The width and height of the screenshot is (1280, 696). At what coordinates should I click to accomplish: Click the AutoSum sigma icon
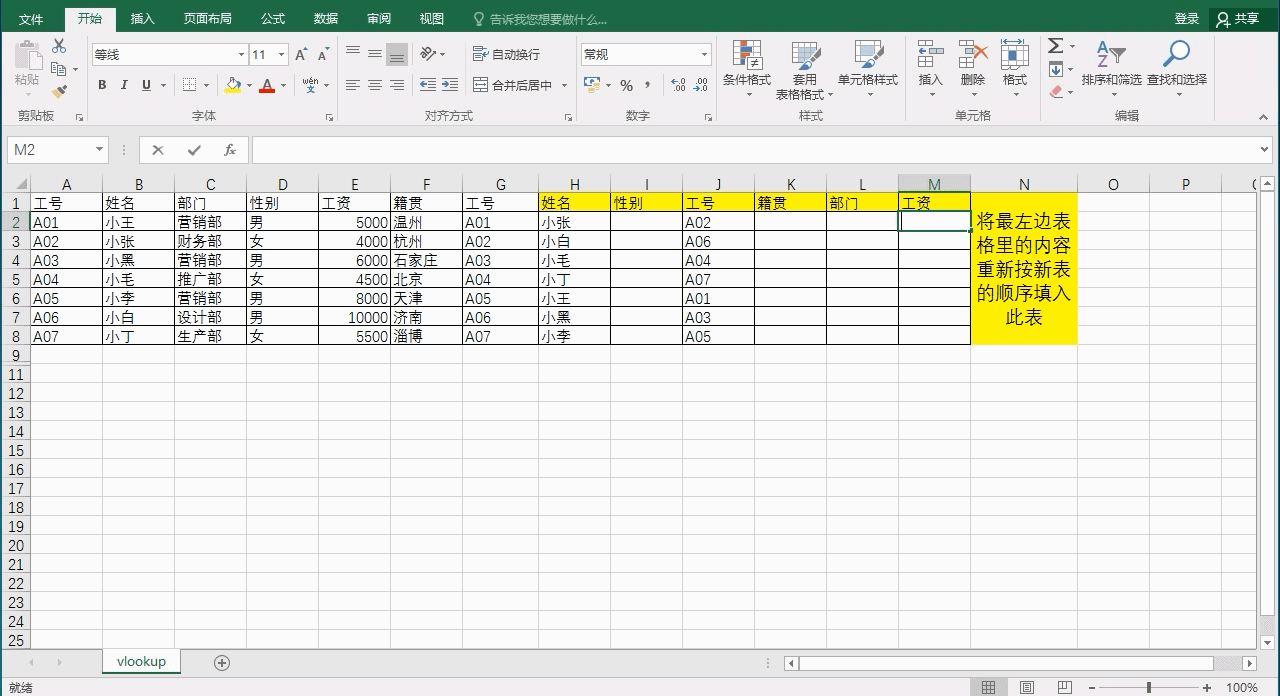click(1055, 46)
